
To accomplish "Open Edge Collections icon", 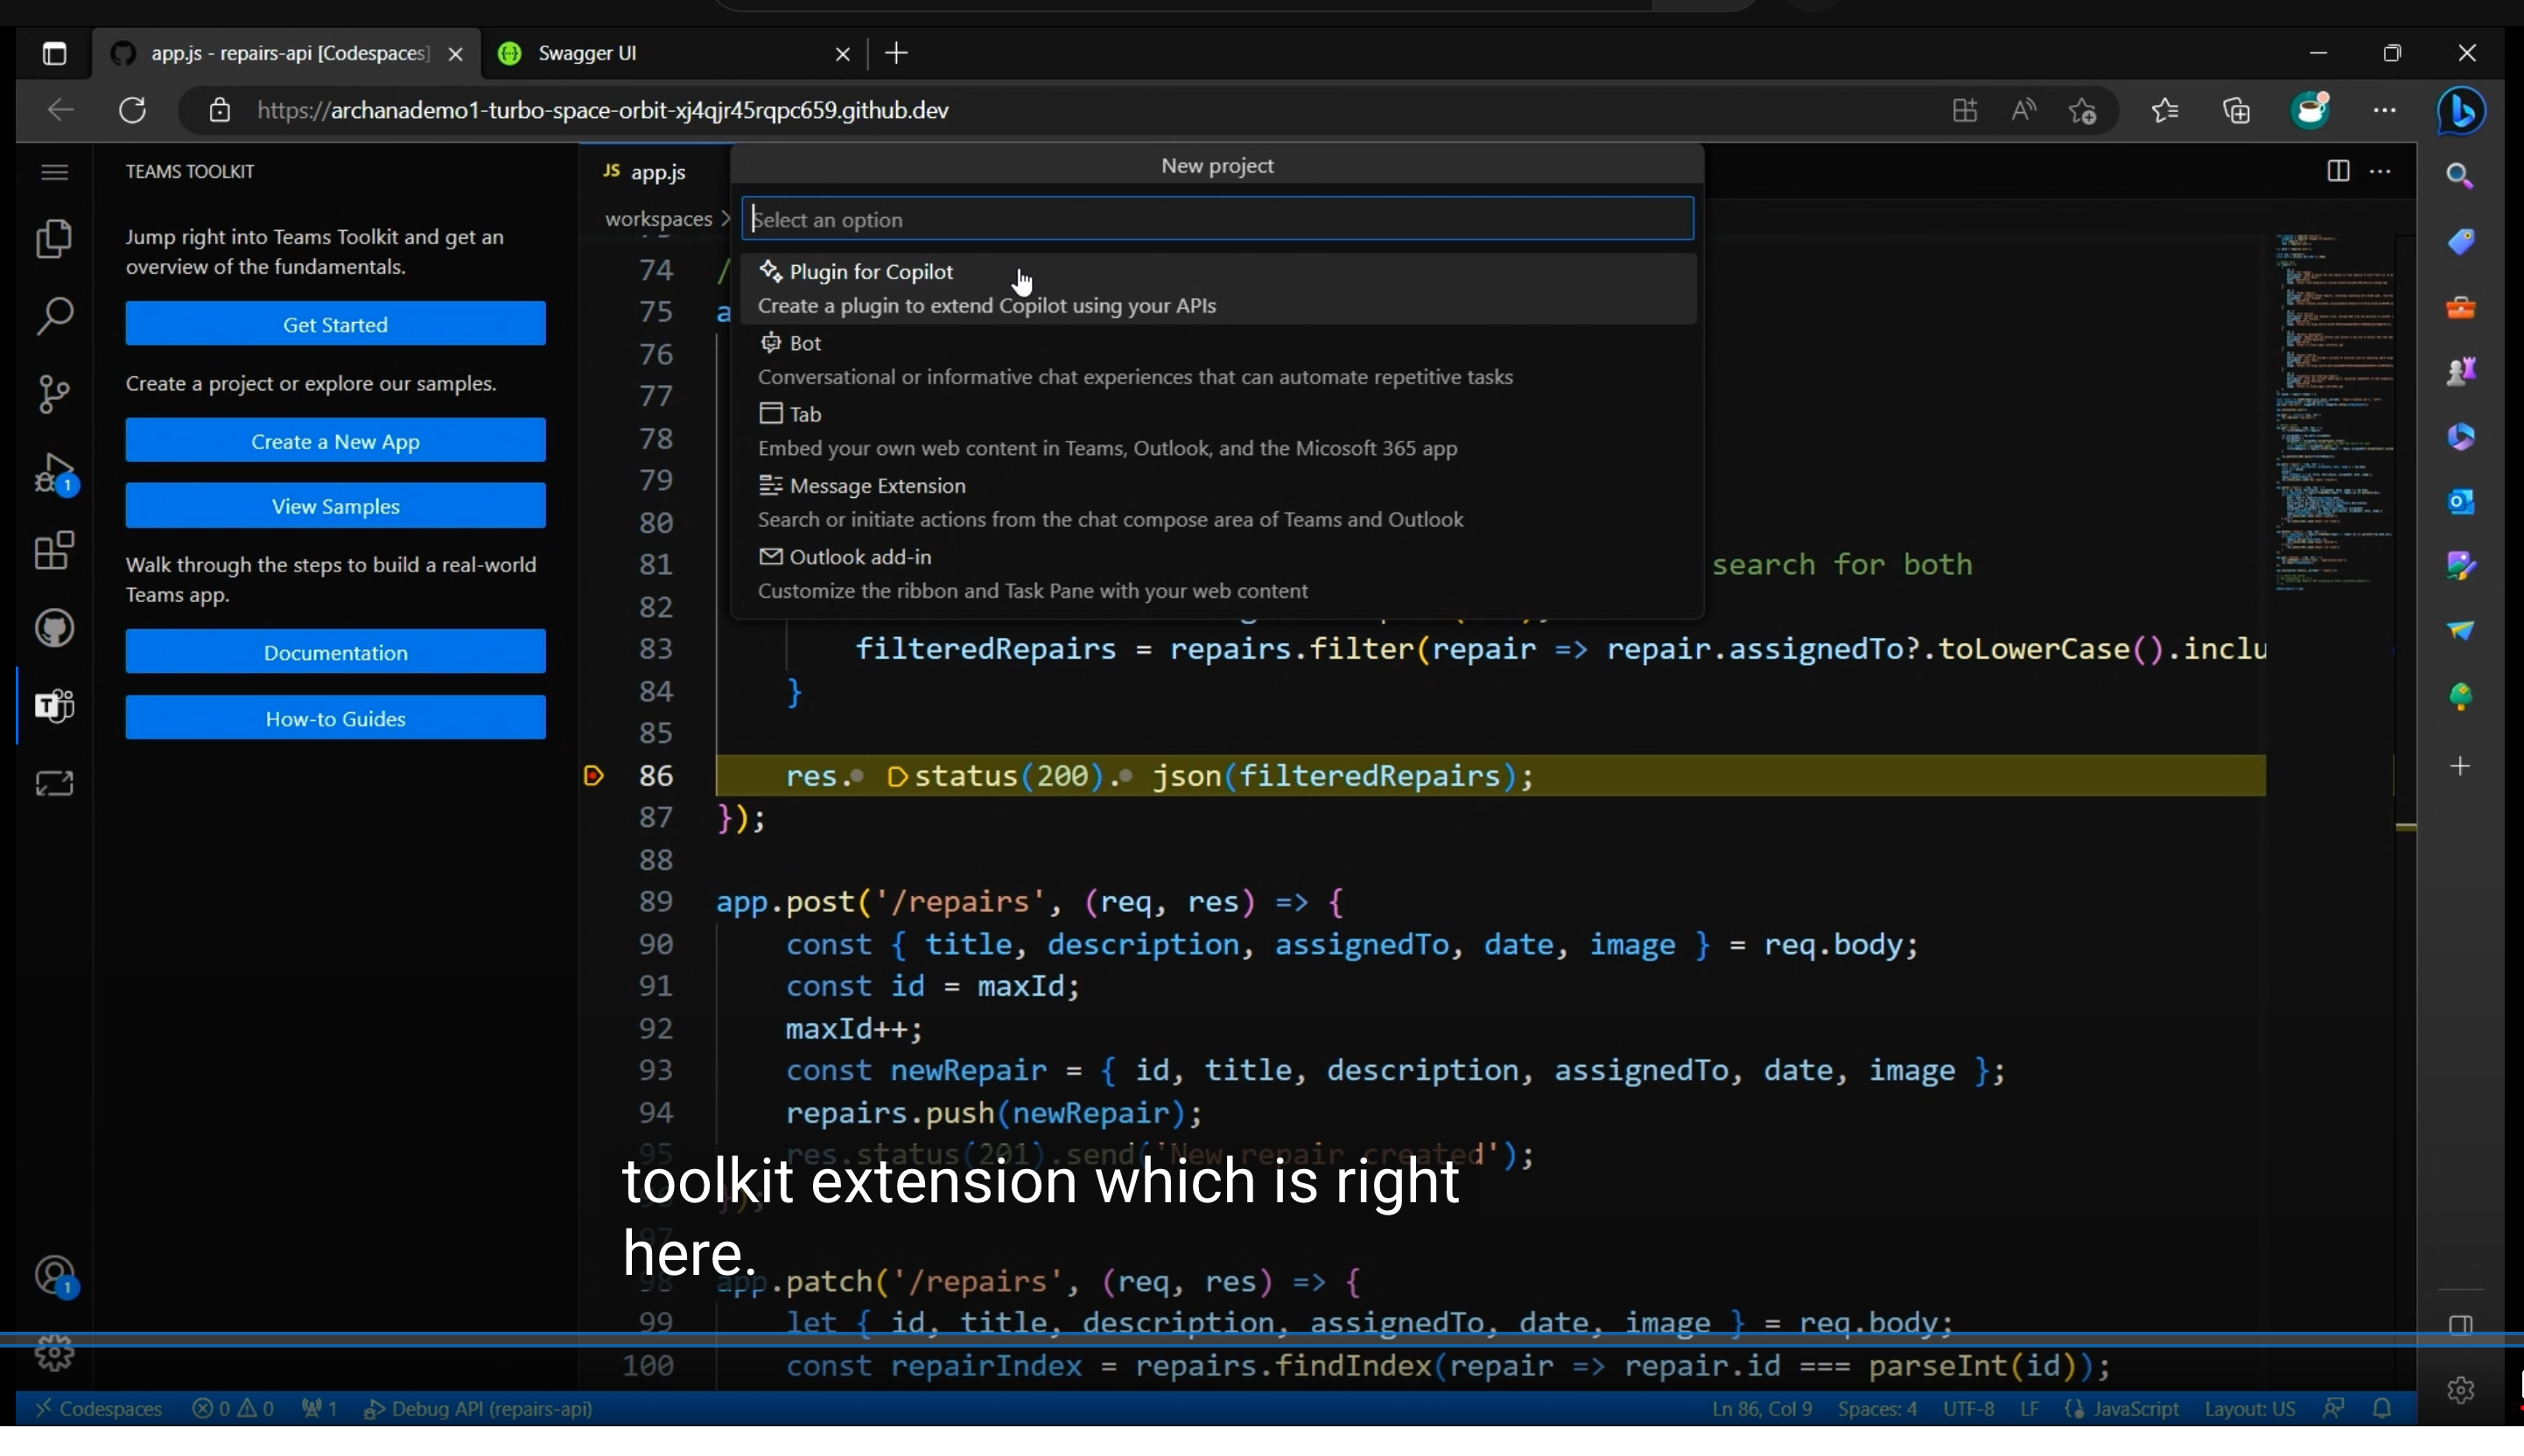I will click(x=2237, y=110).
